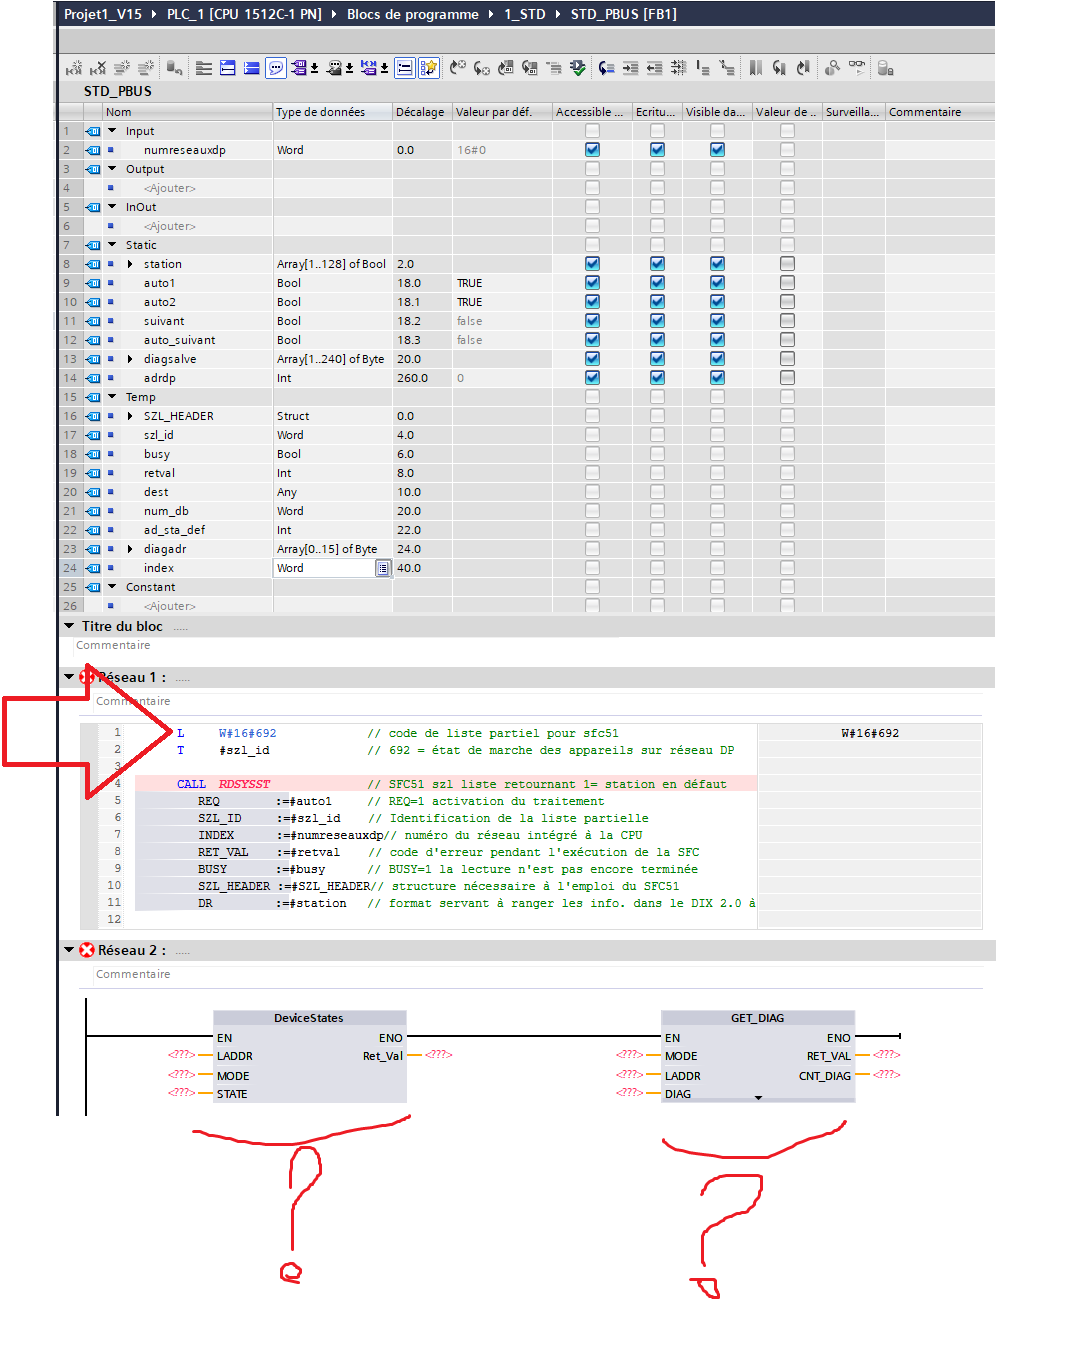Click PLC_1 [CPU 1512C-1 PN] breadcrumb
The image size is (1080, 1372).
244,14
